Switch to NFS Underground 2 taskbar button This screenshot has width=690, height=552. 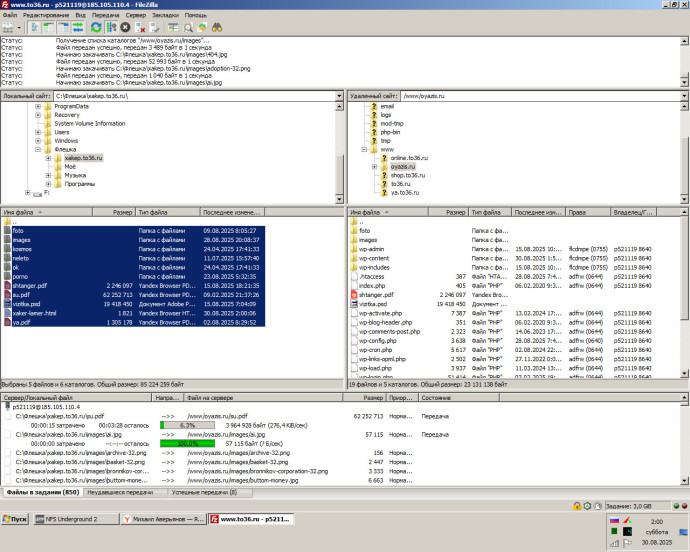point(76,519)
